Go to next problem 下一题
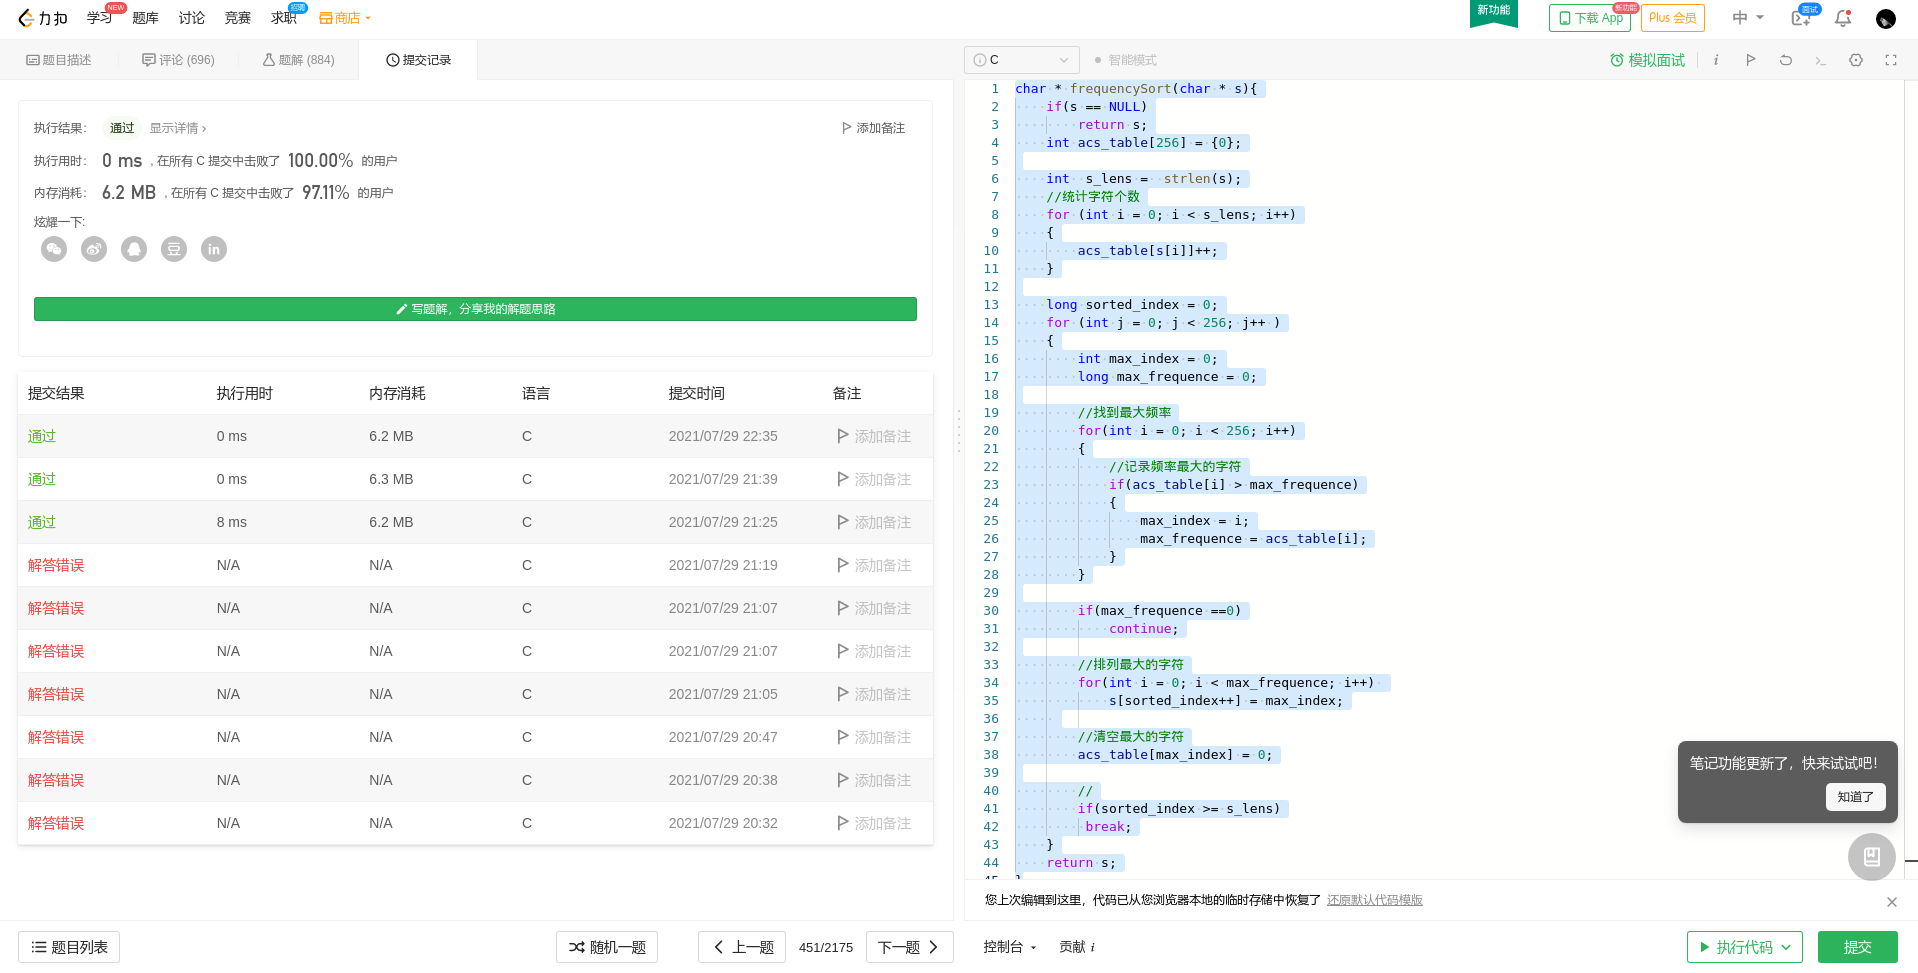1918x973 pixels. [909, 947]
